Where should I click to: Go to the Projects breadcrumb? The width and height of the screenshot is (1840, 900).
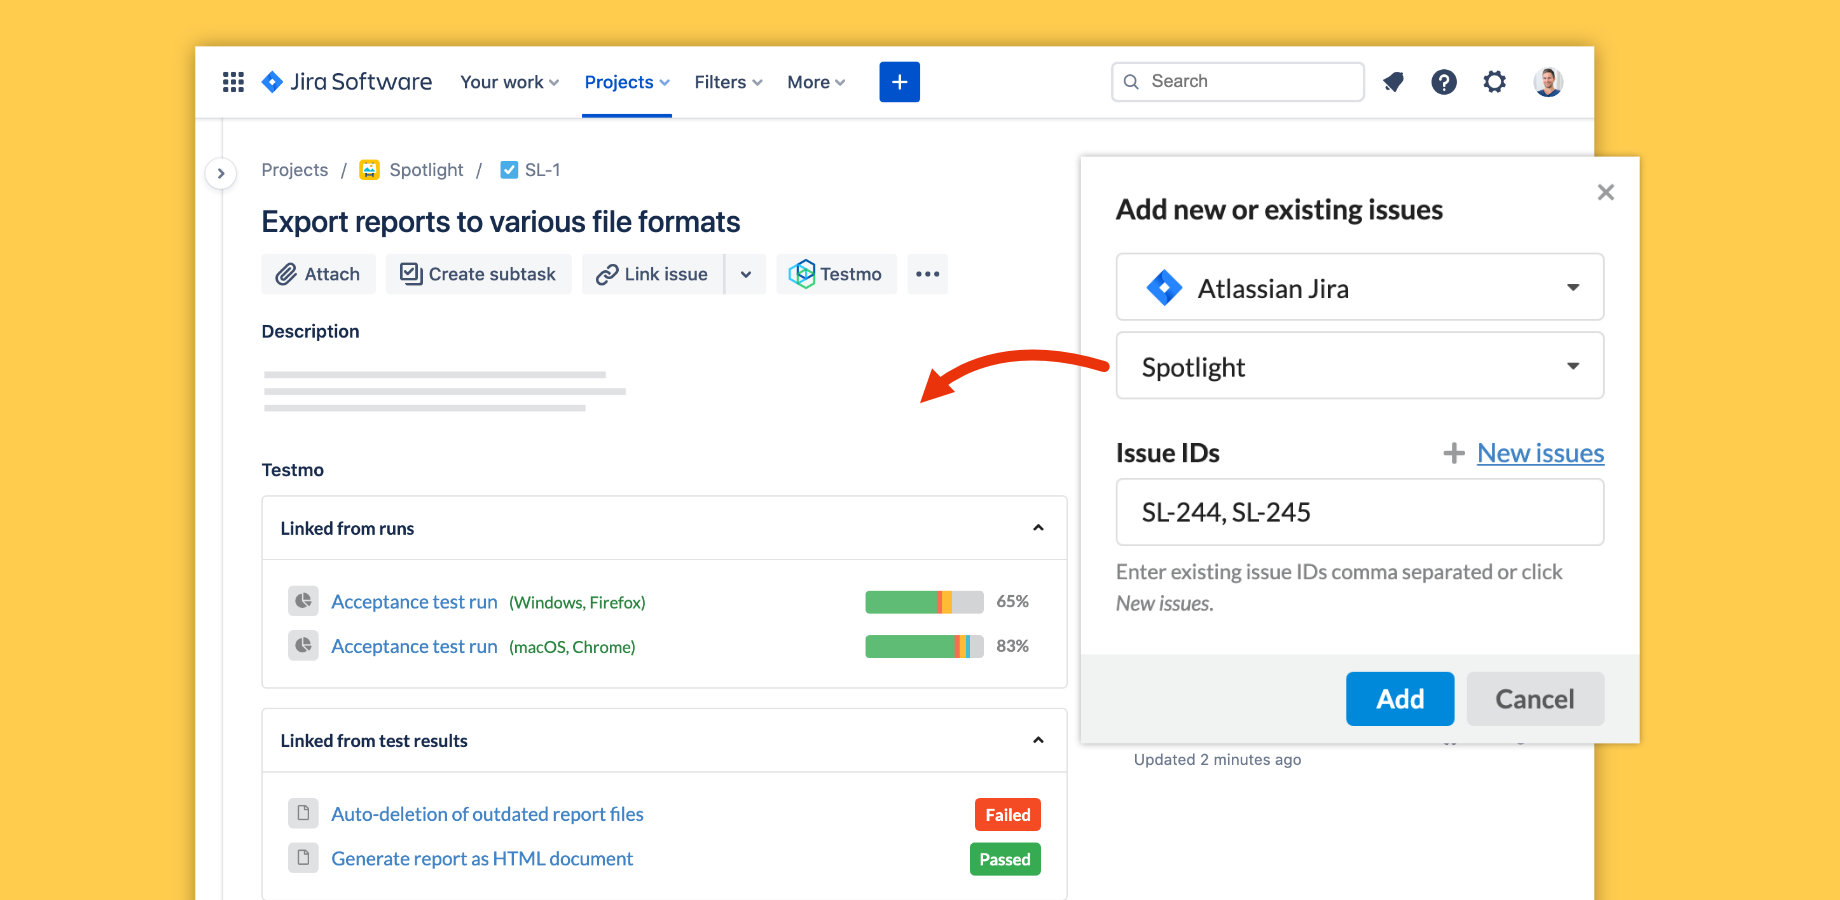point(294,170)
